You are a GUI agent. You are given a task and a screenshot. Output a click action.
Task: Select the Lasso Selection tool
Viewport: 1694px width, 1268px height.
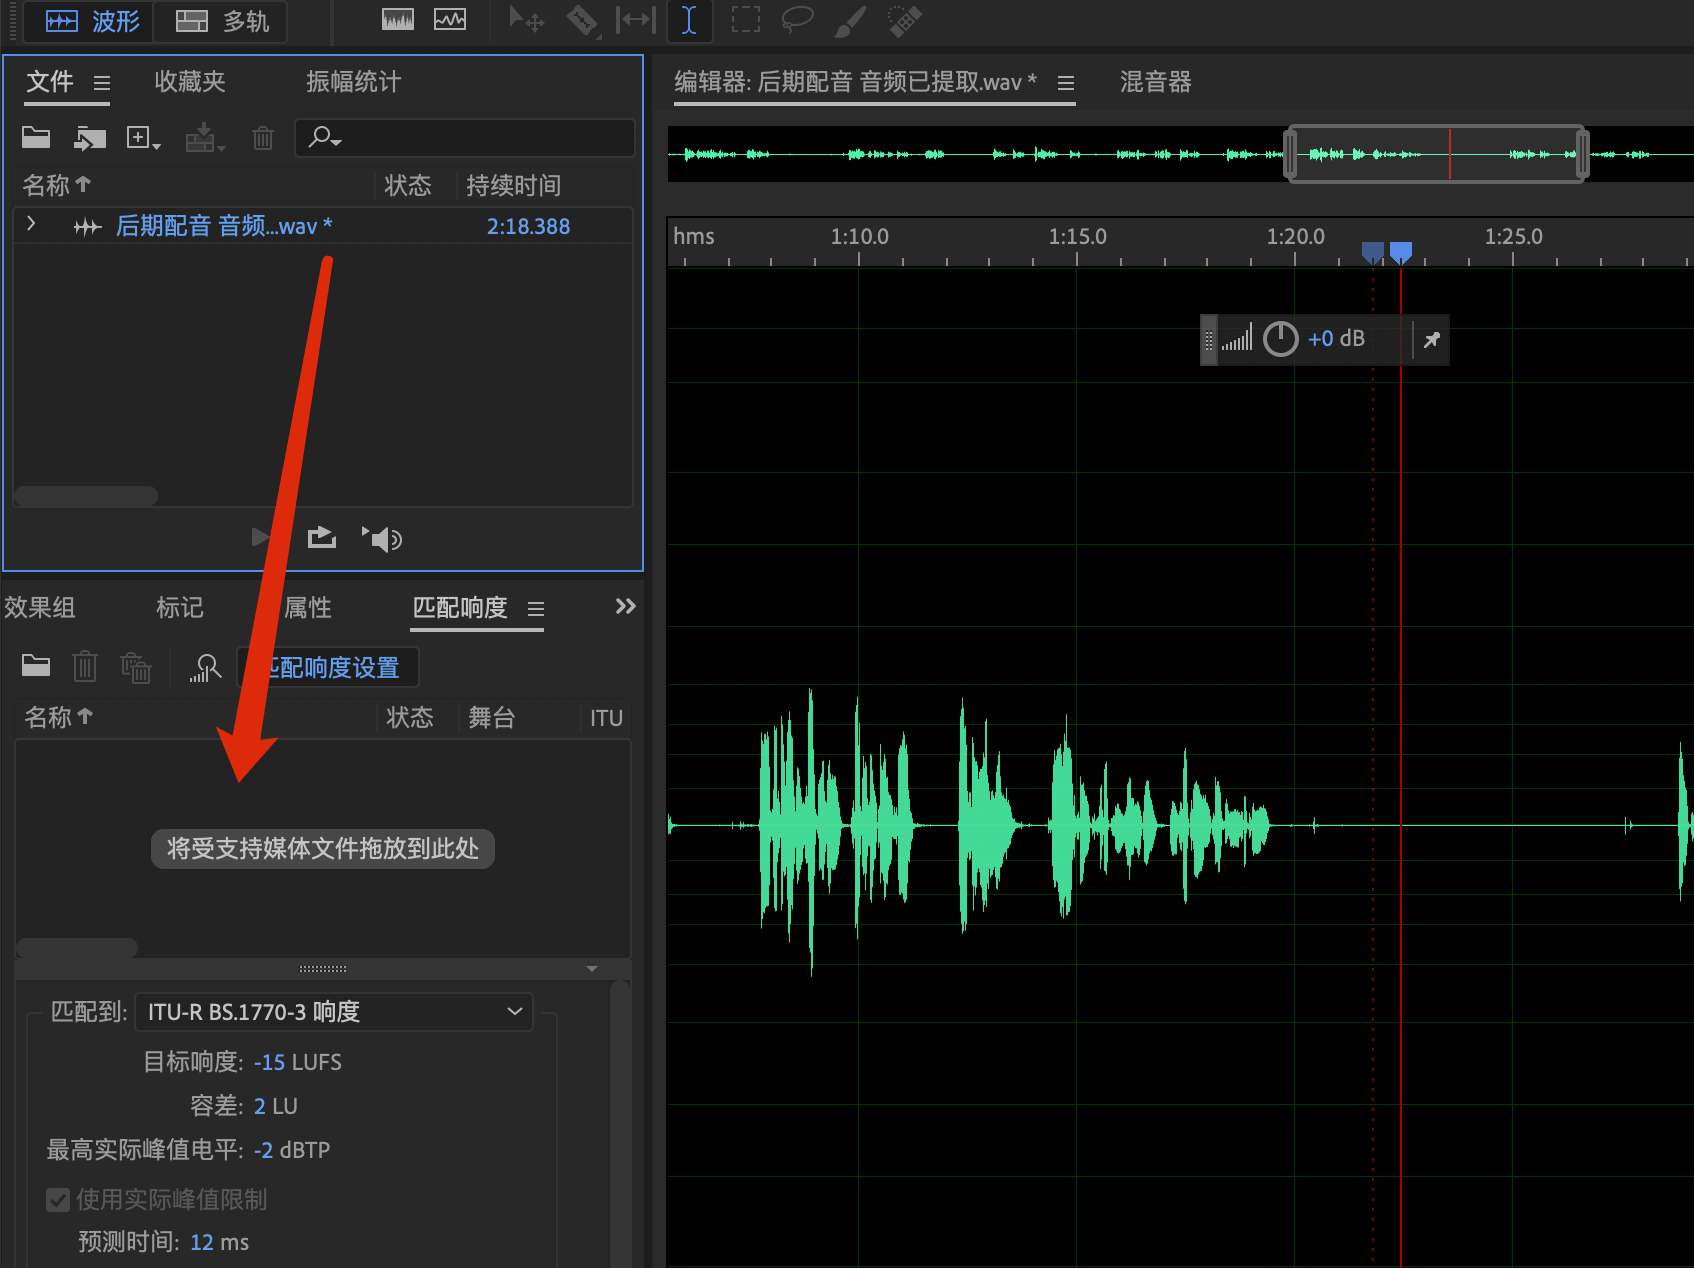coord(797,20)
